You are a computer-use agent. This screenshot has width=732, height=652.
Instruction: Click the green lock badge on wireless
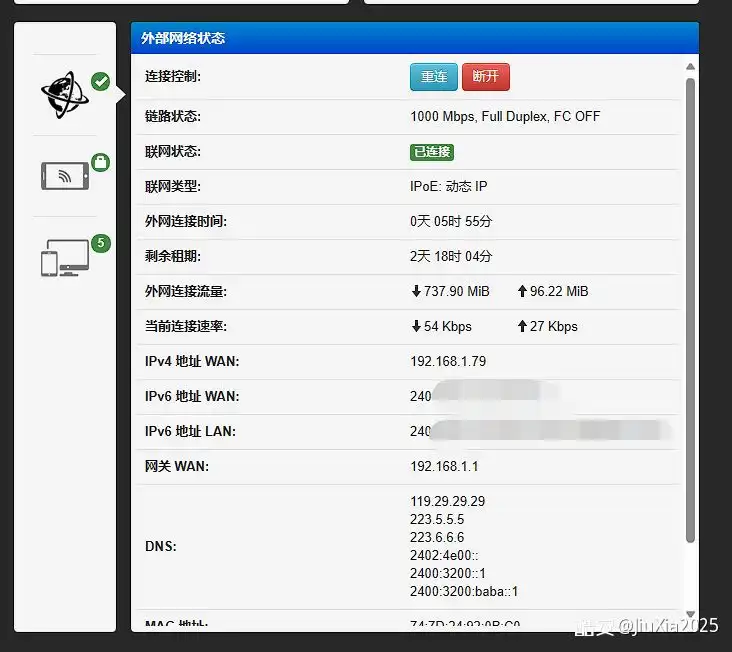pyautogui.click(x=100, y=162)
